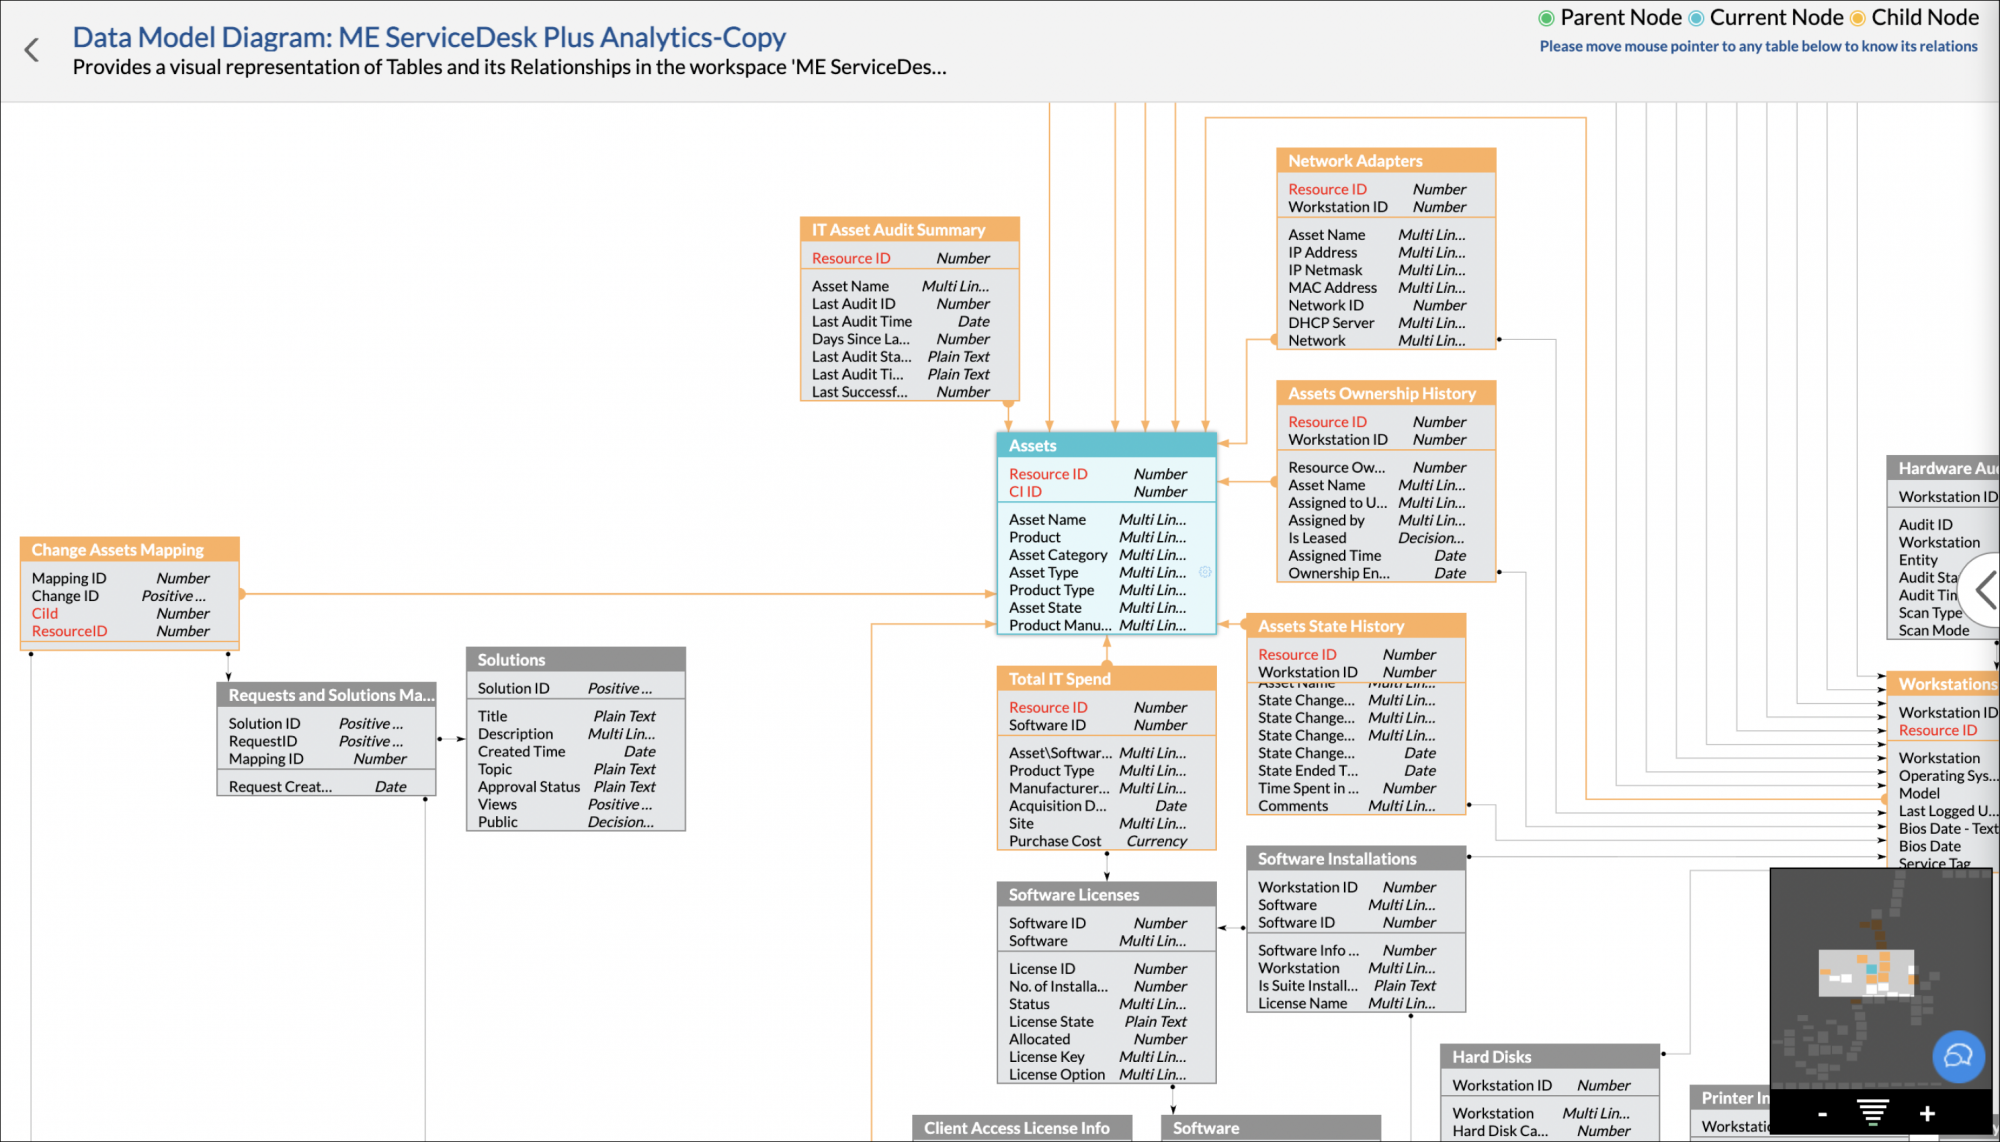Viewport: 2000px width, 1142px height.
Task: Click the Change Assets Mapping table header
Action: pos(129,550)
